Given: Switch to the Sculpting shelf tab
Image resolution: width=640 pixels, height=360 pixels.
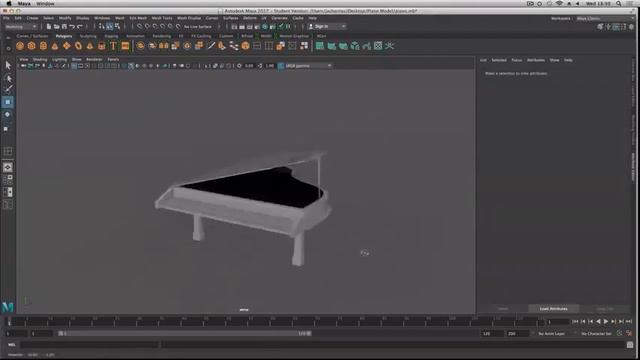Looking at the screenshot, I should tap(88, 36).
